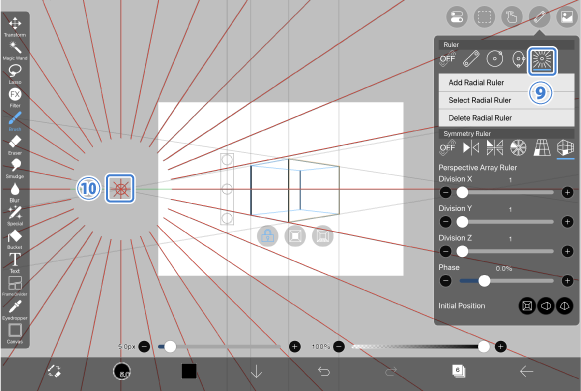This screenshot has height=391, width=581.
Task: Select the Eraser tool
Action: coord(15,145)
